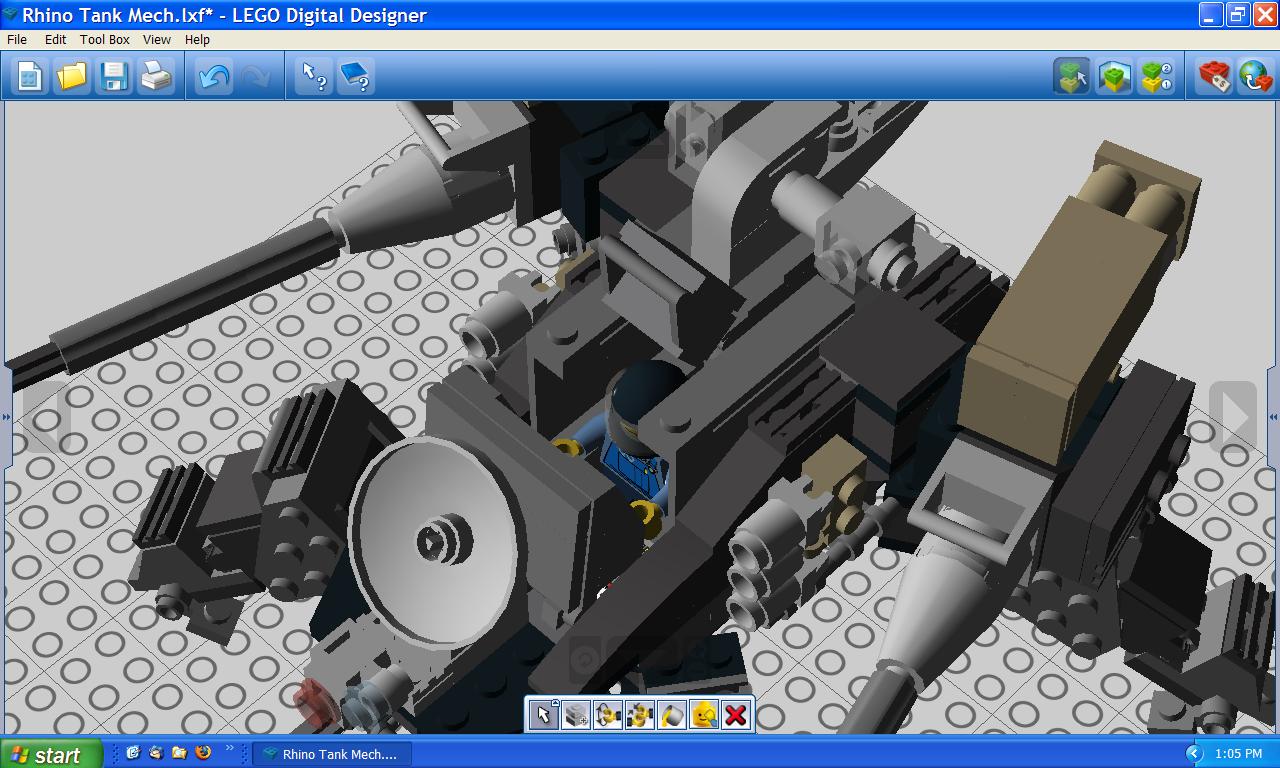
Task: Select the Hinge tool
Action: tap(608, 714)
